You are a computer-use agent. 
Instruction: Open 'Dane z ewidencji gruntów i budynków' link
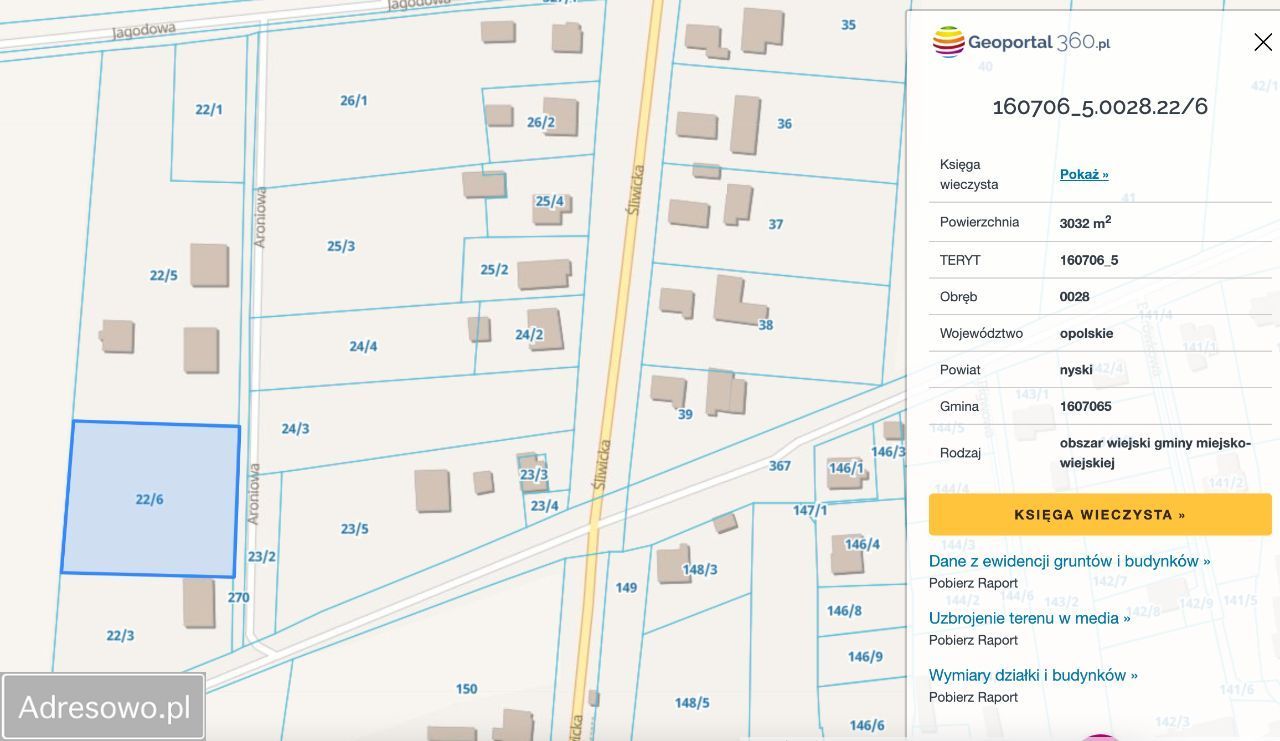1069,561
